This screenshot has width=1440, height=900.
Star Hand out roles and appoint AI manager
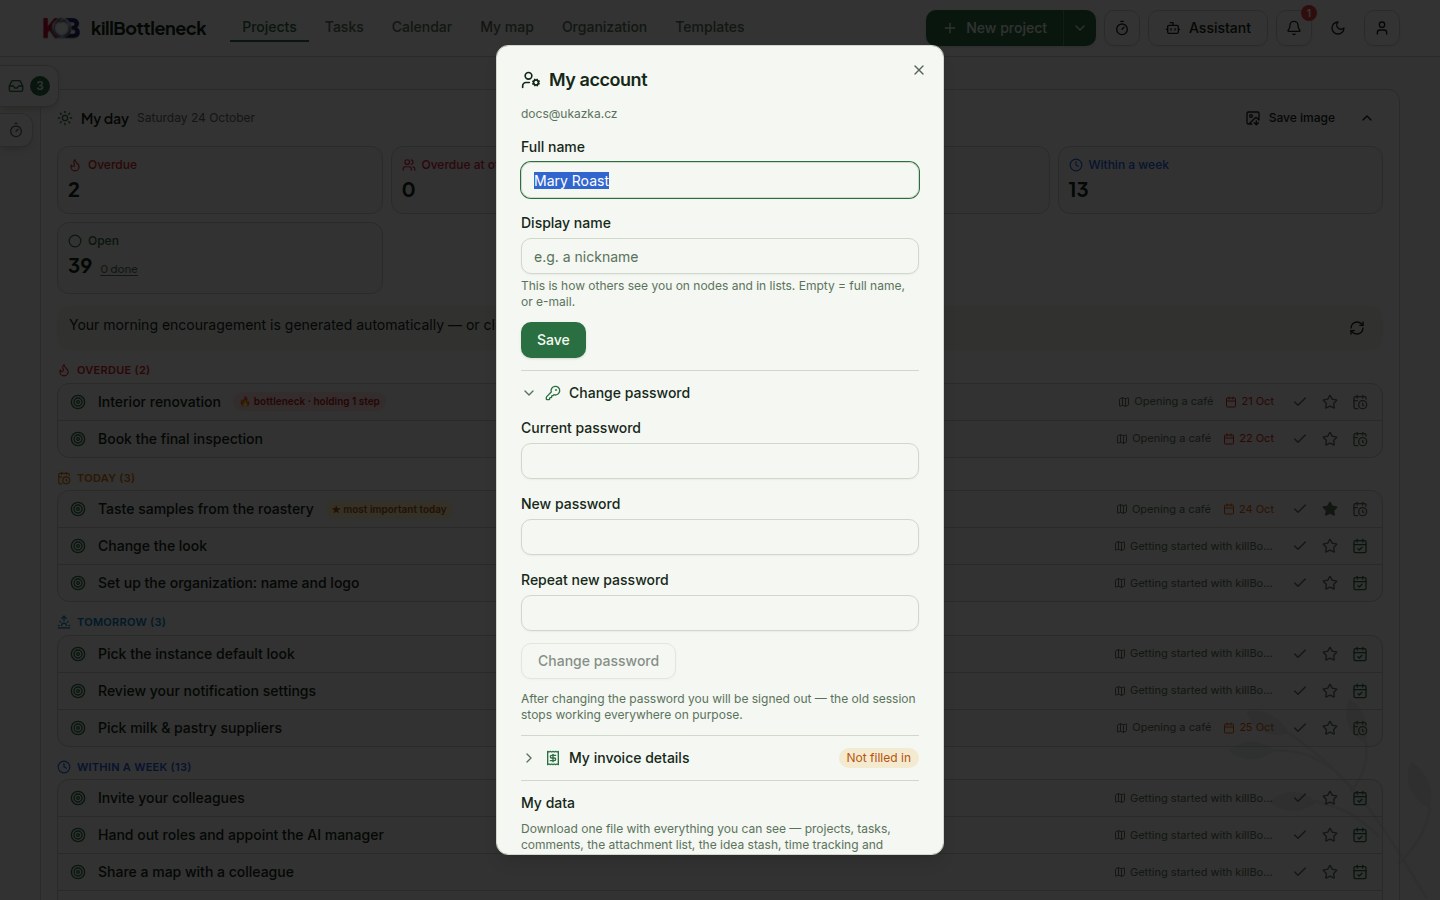(x=1330, y=835)
